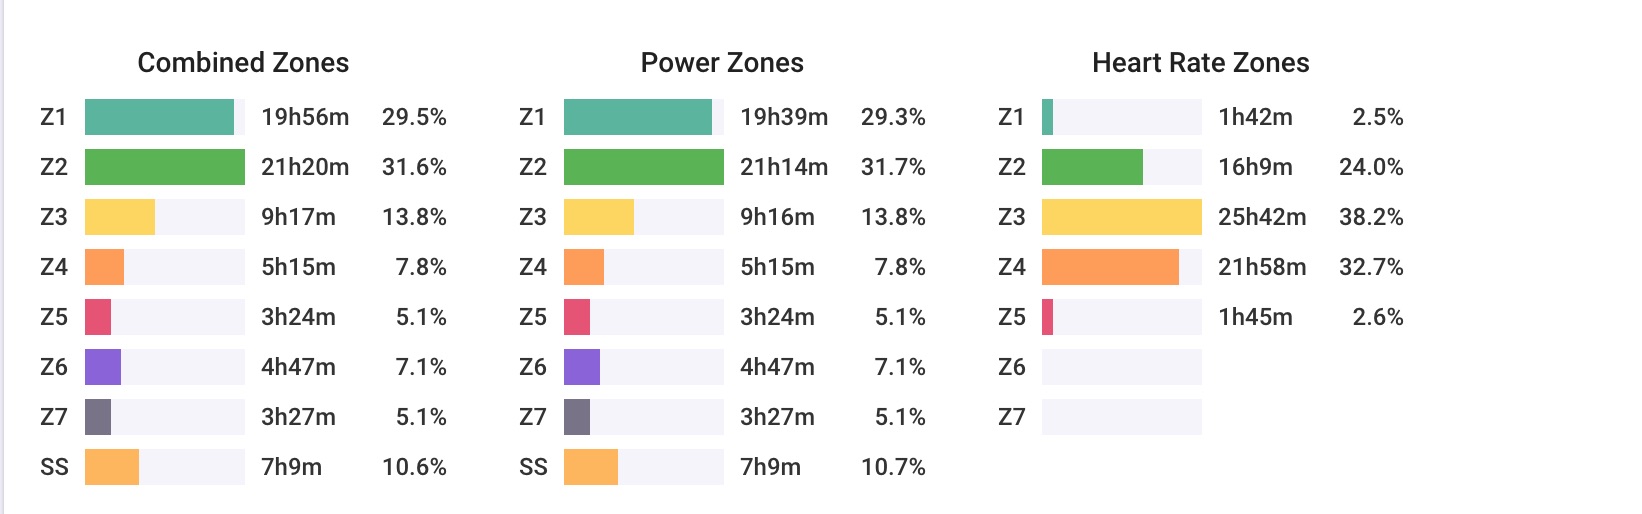
Task: Click the yellow Z3 bar in Heart Rate Zones
Action: point(1122,217)
